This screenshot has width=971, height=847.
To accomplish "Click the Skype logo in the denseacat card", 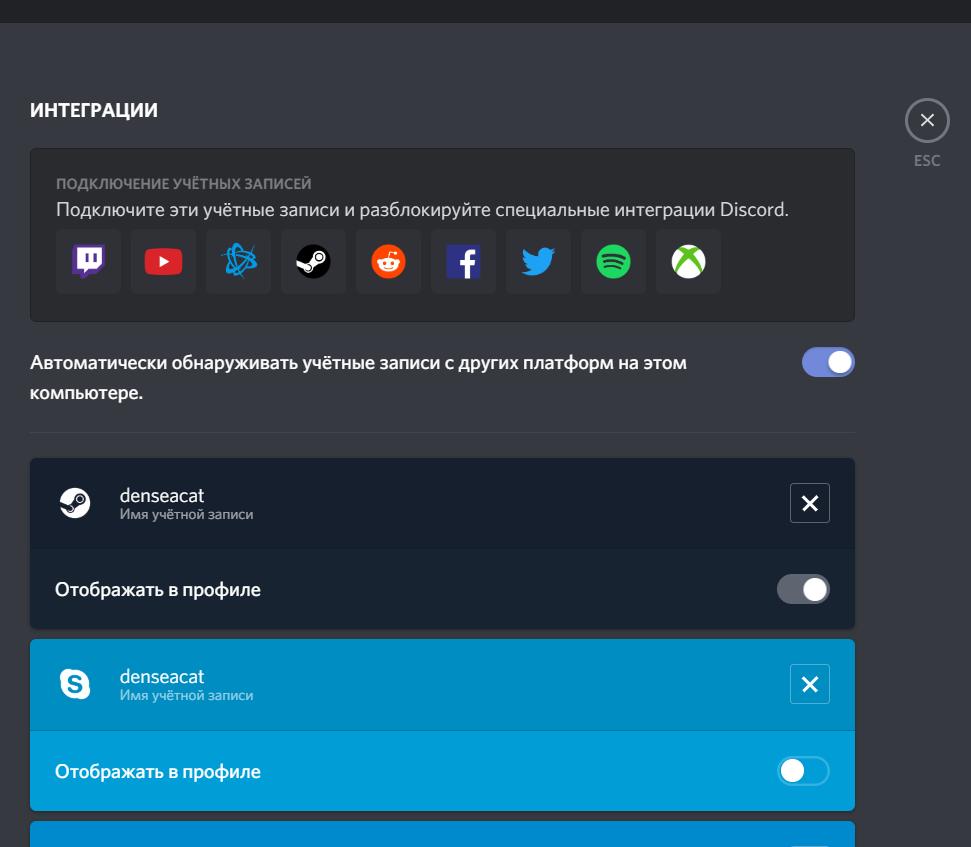I will click(x=75, y=684).
